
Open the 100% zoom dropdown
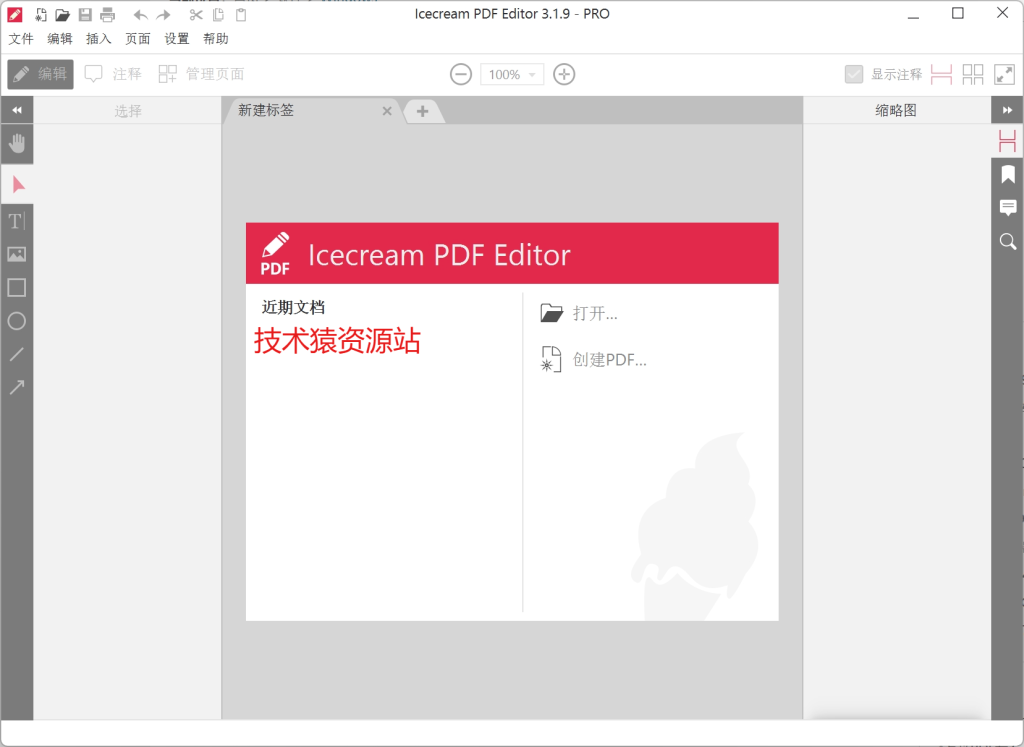(512, 74)
